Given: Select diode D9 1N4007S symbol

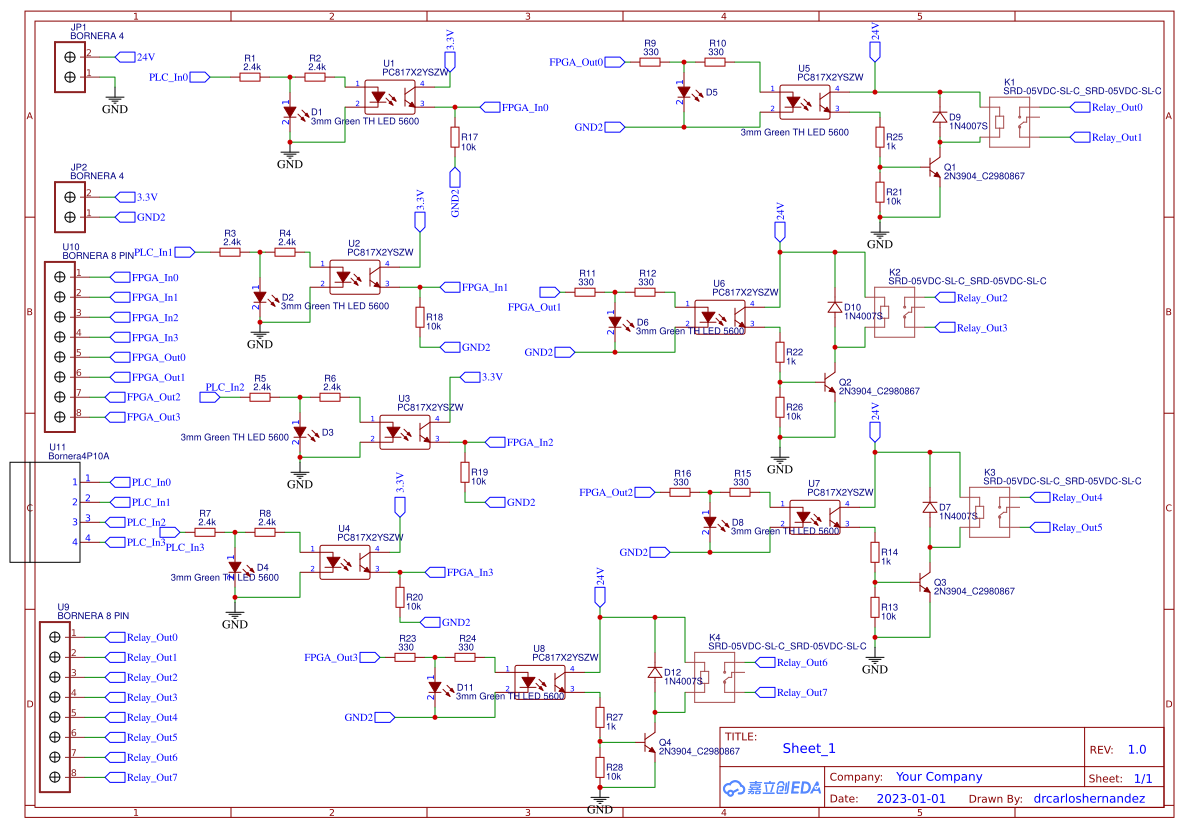Looking at the screenshot, I should click(941, 115).
